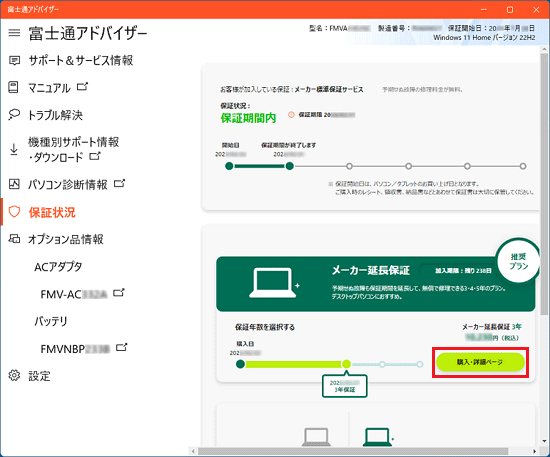Open オプション品情報 in the sidebar
Viewport: 550px width, 457px height.
(x=66, y=239)
